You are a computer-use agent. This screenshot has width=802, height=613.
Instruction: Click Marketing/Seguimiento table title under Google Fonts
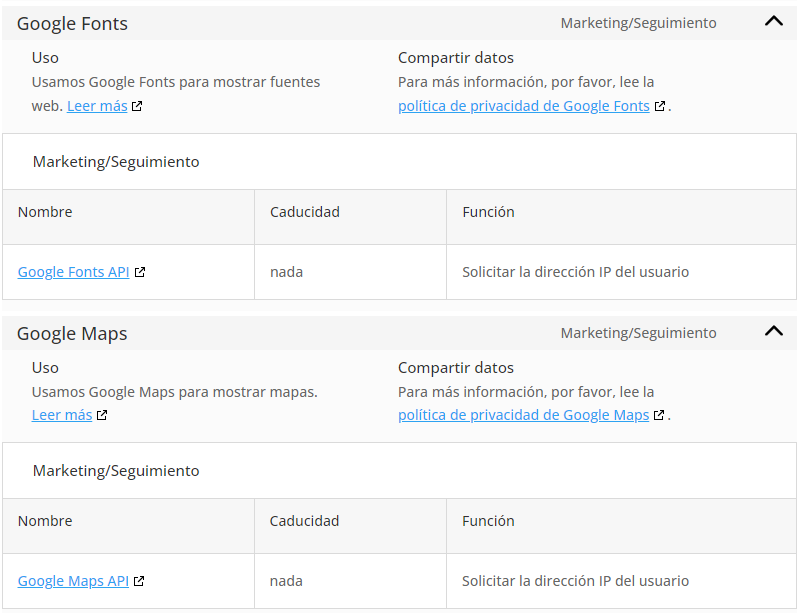coord(116,162)
